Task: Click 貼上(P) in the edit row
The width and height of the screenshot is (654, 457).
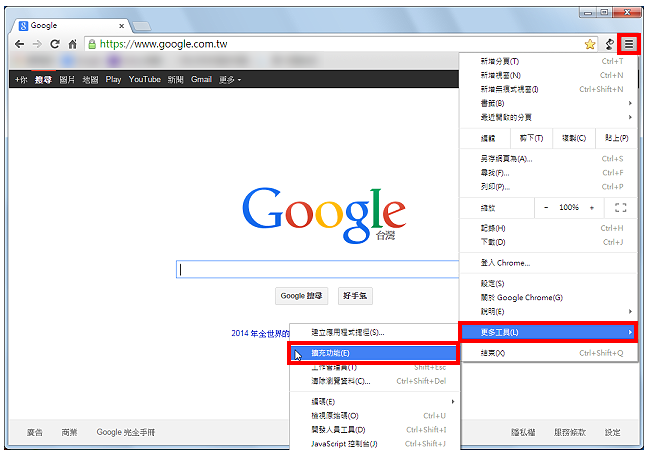Action: click(x=616, y=138)
